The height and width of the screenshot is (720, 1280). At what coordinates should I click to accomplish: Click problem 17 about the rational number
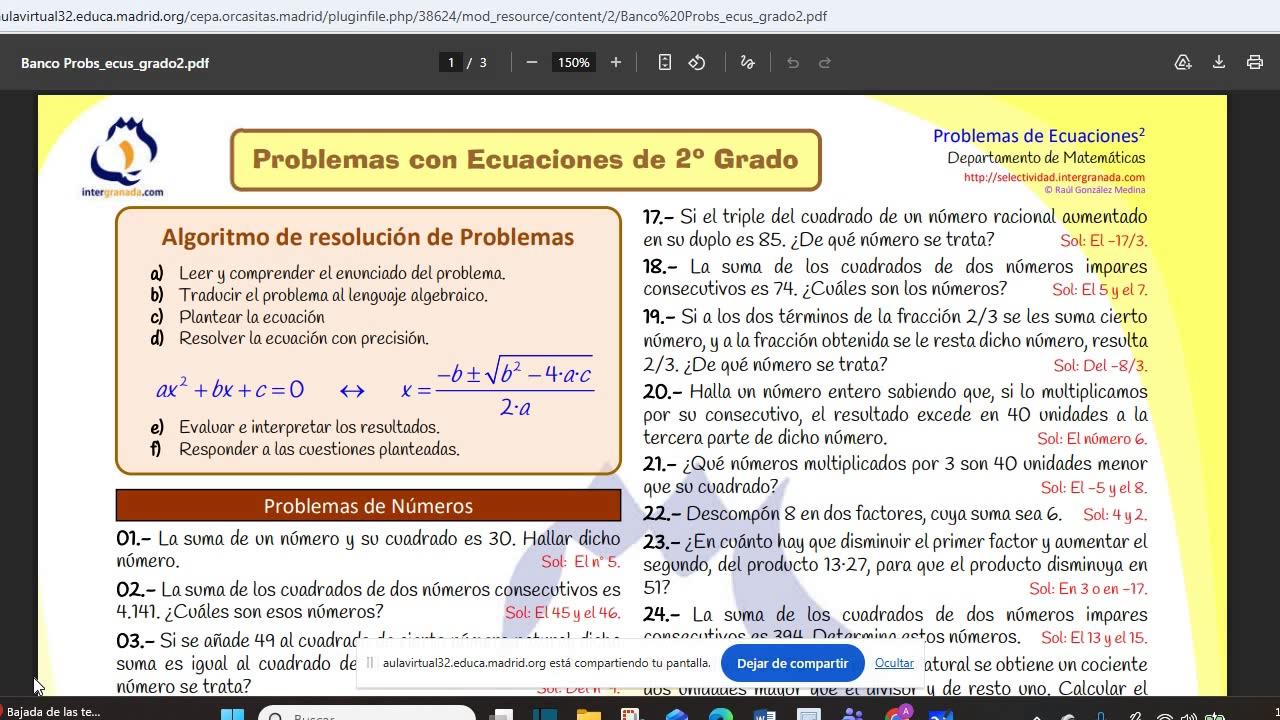(895, 228)
